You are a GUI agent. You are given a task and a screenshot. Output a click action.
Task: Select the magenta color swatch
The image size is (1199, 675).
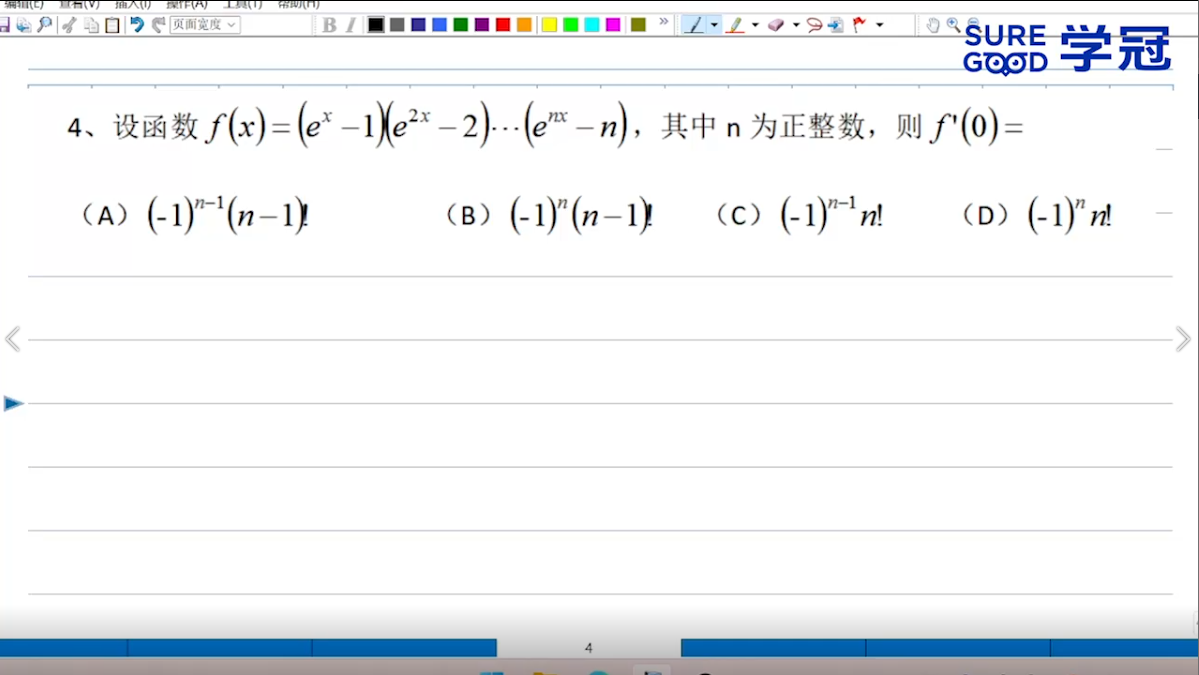tap(613, 25)
